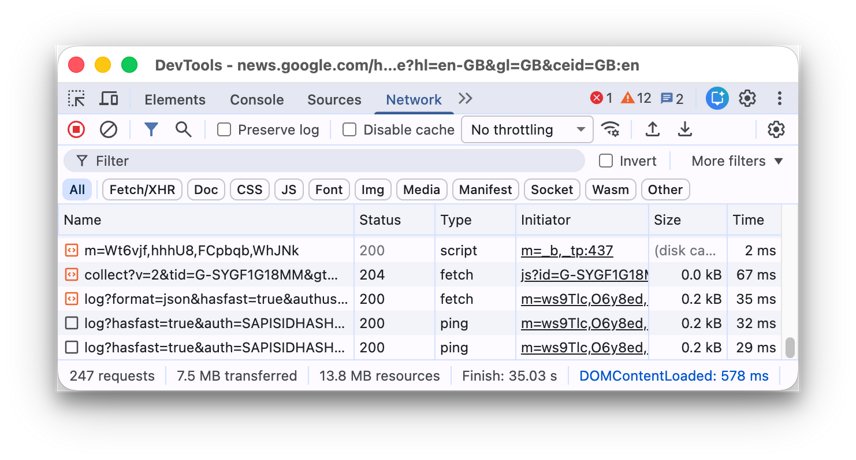Open initiator link m=_b,_tp:437

(x=567, y=250)
